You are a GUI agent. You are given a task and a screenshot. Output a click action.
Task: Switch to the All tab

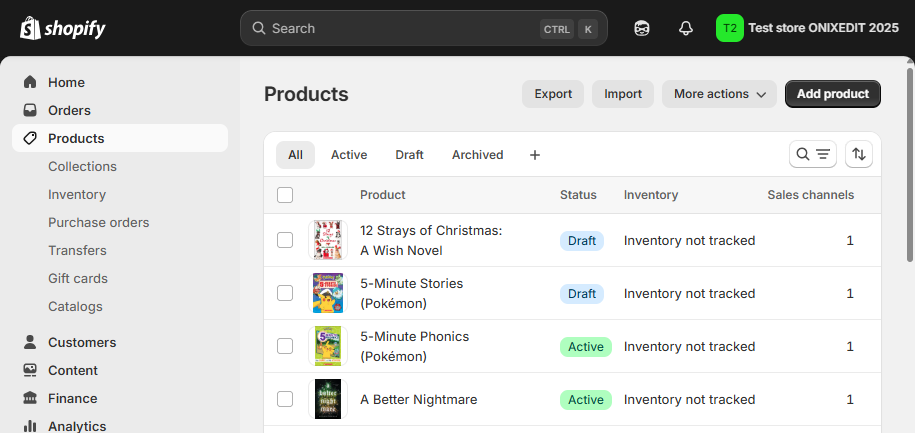pos(295,155)
